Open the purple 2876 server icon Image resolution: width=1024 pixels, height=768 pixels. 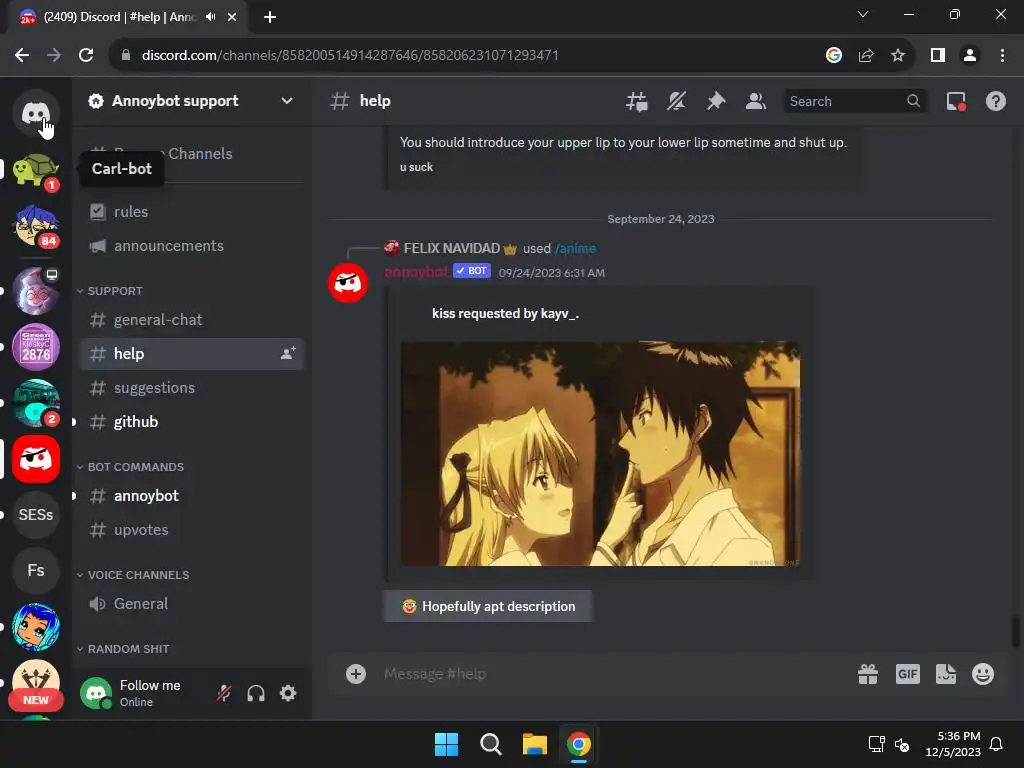pyautogui.click(x=36, y=347)
